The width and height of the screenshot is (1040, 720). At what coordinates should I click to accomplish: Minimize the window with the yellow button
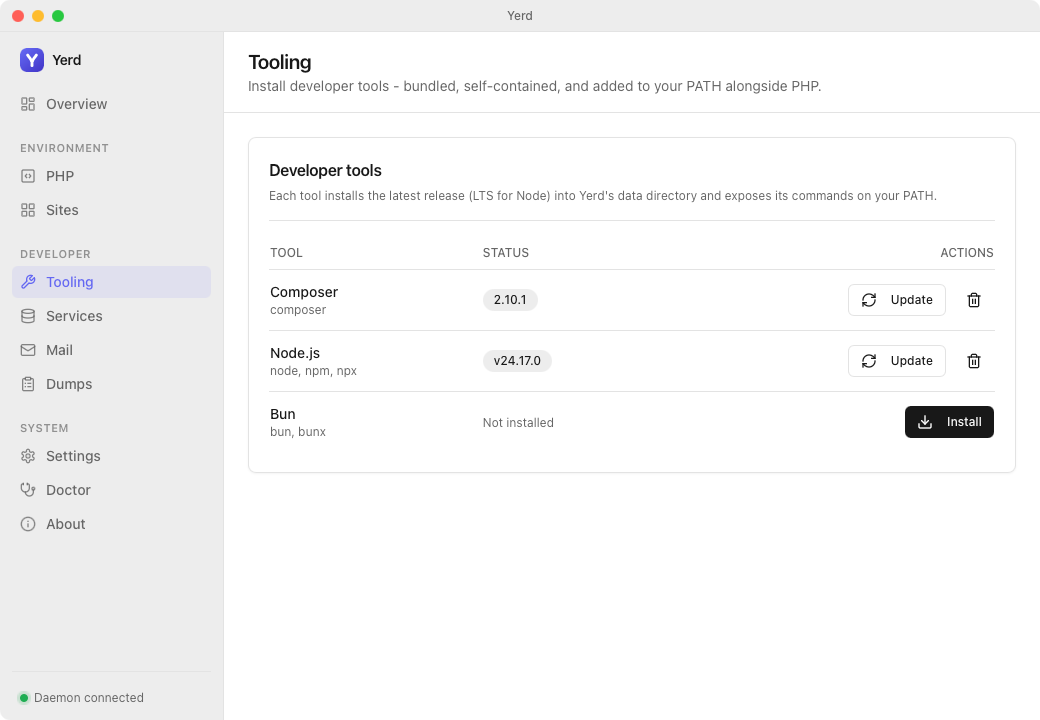point(38,16)
